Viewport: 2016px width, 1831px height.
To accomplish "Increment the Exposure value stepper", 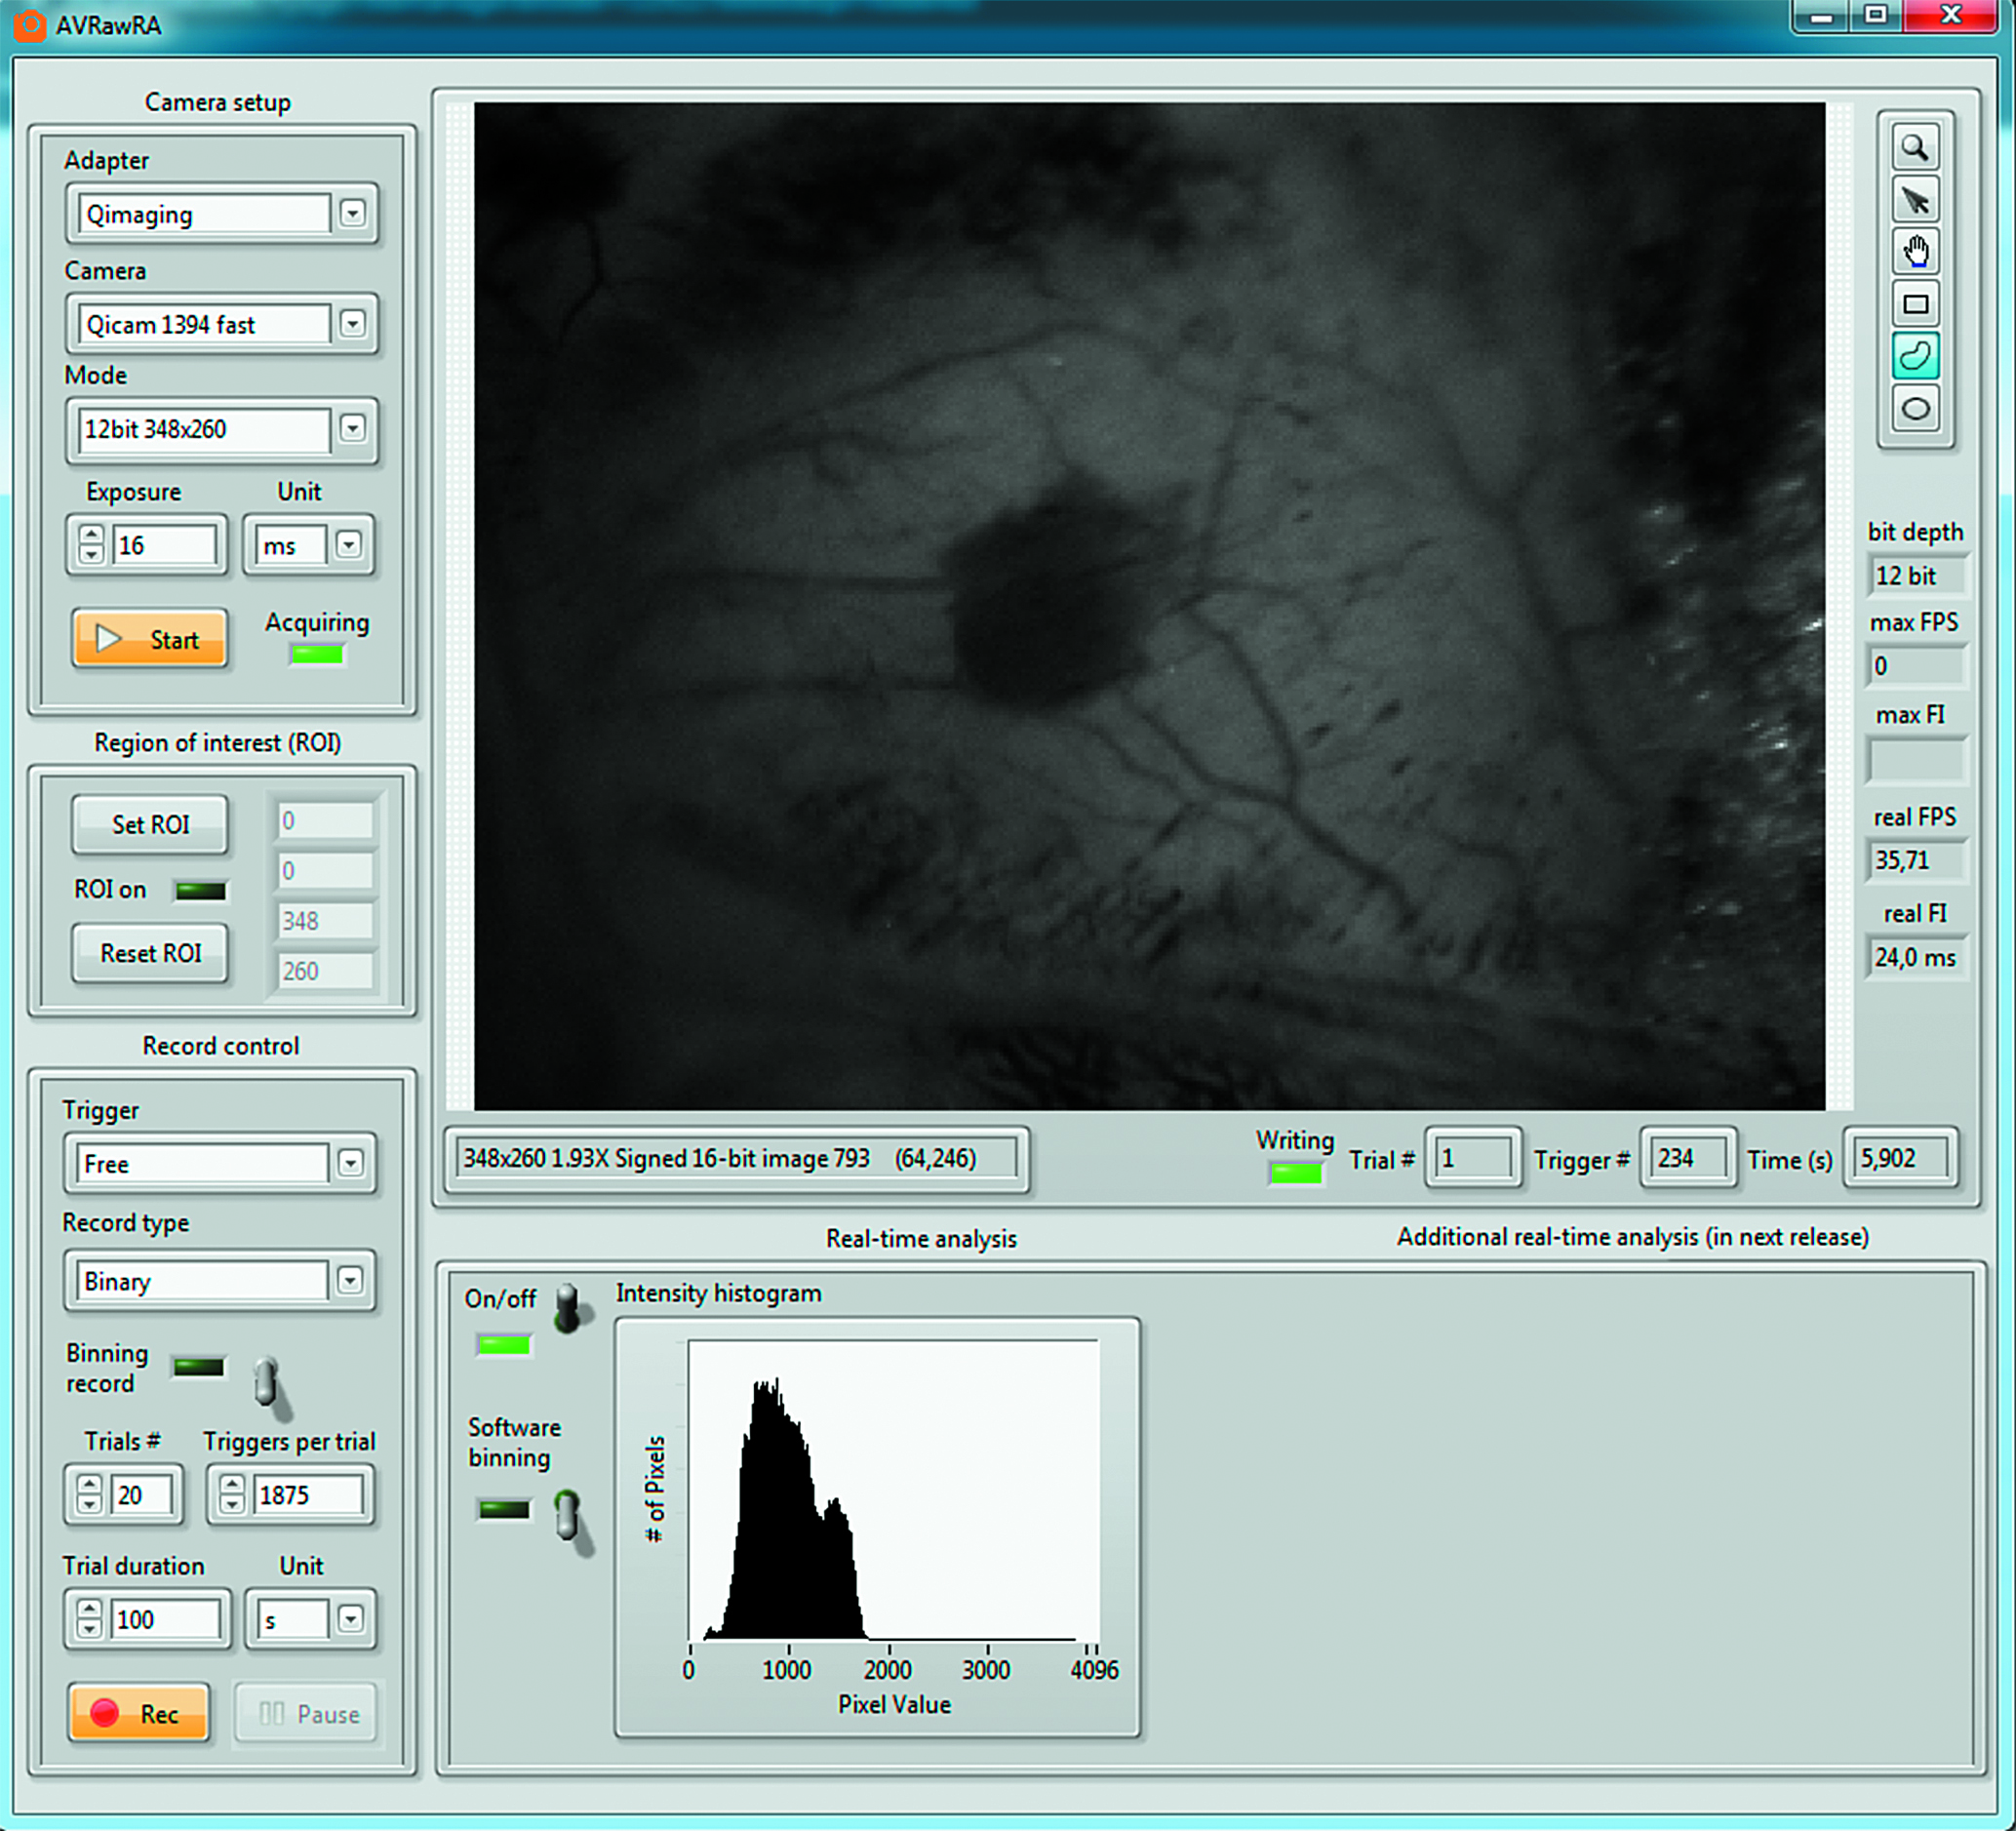I will pyautogui.click(x=91, y=535).
